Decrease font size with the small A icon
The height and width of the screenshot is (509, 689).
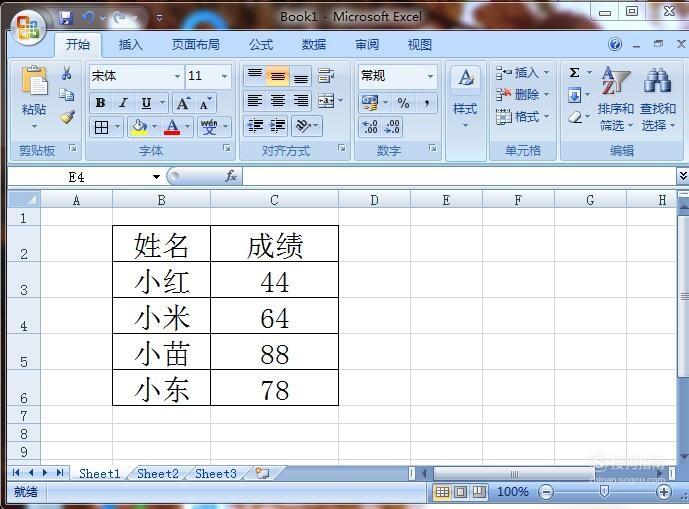coord(205,104)
